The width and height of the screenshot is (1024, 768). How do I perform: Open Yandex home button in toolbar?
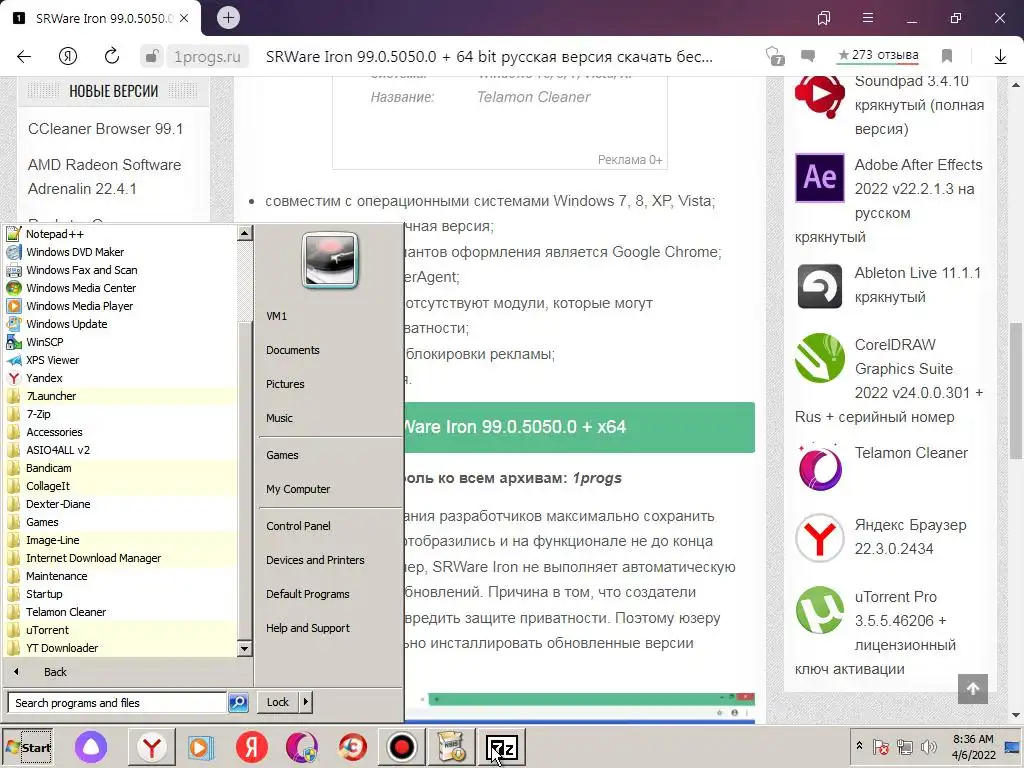[x=68, y=57]
